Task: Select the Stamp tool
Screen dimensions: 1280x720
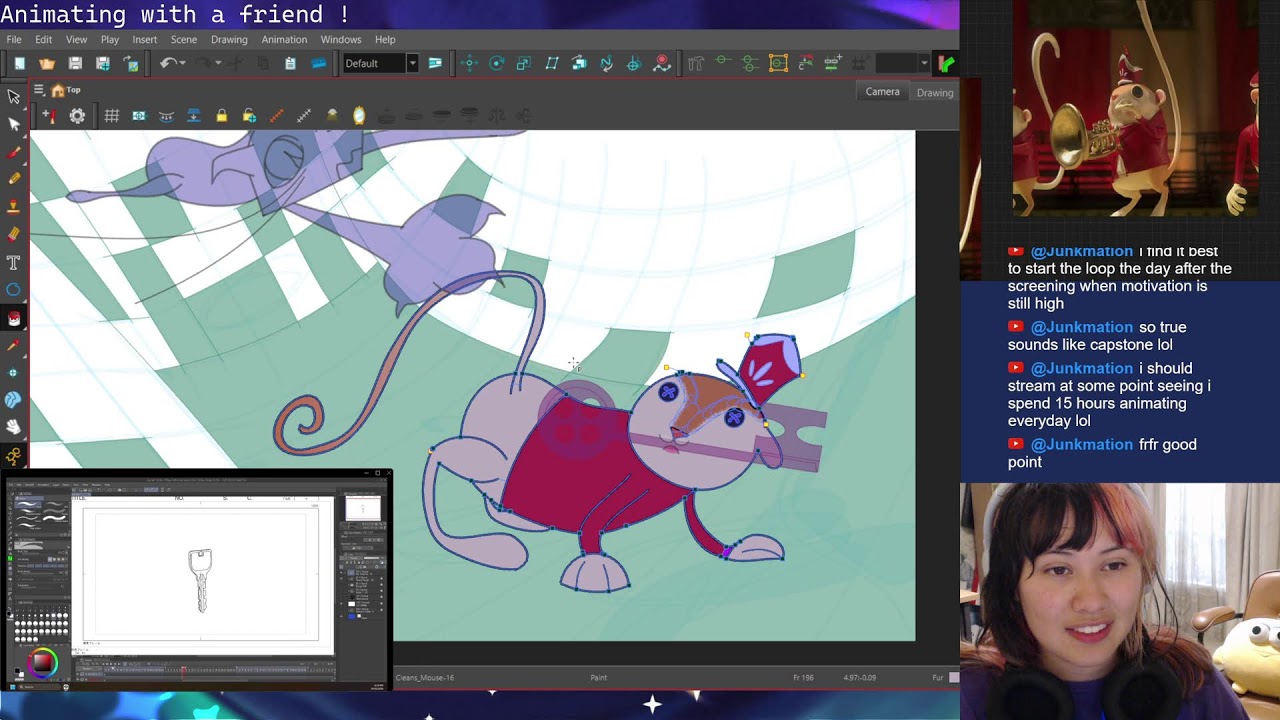Action: coord(14,207)
